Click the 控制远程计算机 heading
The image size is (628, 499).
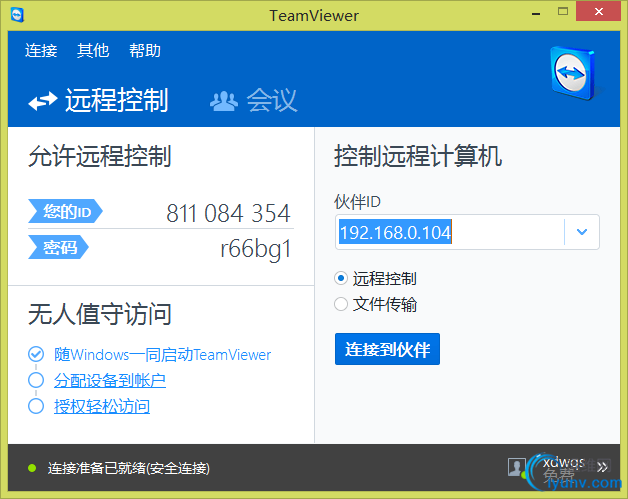[x=418, y=156]
